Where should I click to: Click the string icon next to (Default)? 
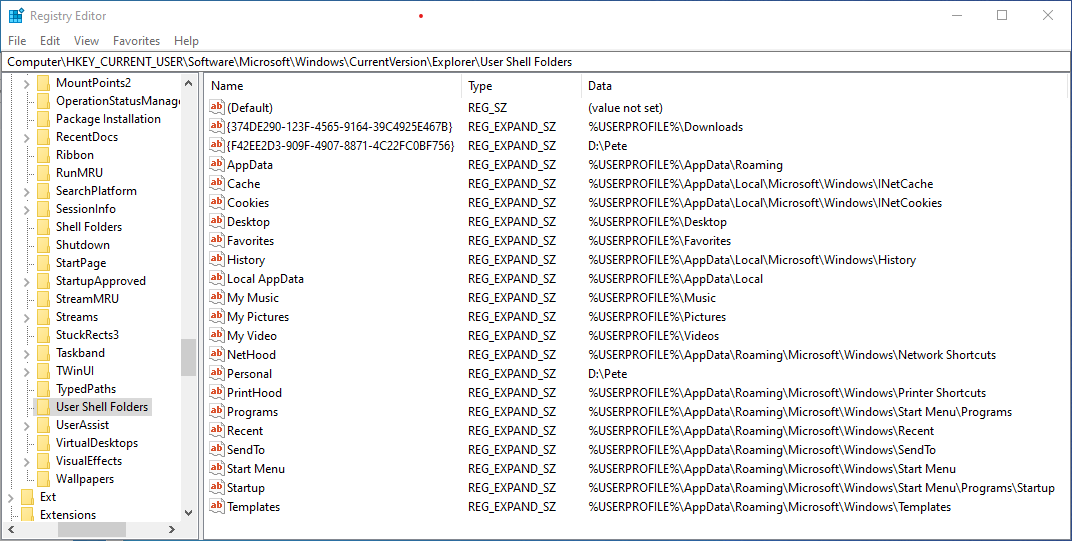tap(217, 107)
